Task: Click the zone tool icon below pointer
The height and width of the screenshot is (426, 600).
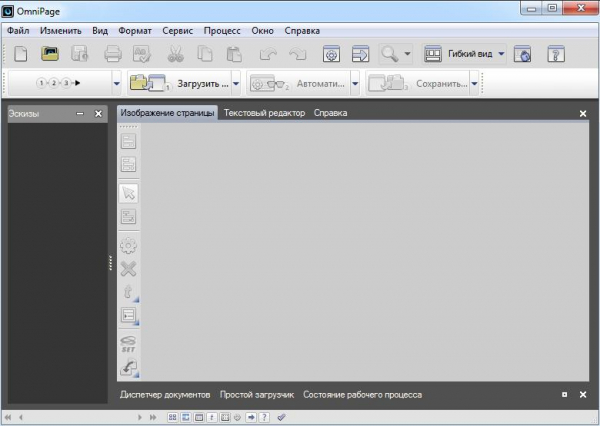Action: pyautogui.click(x=128, y=217)
